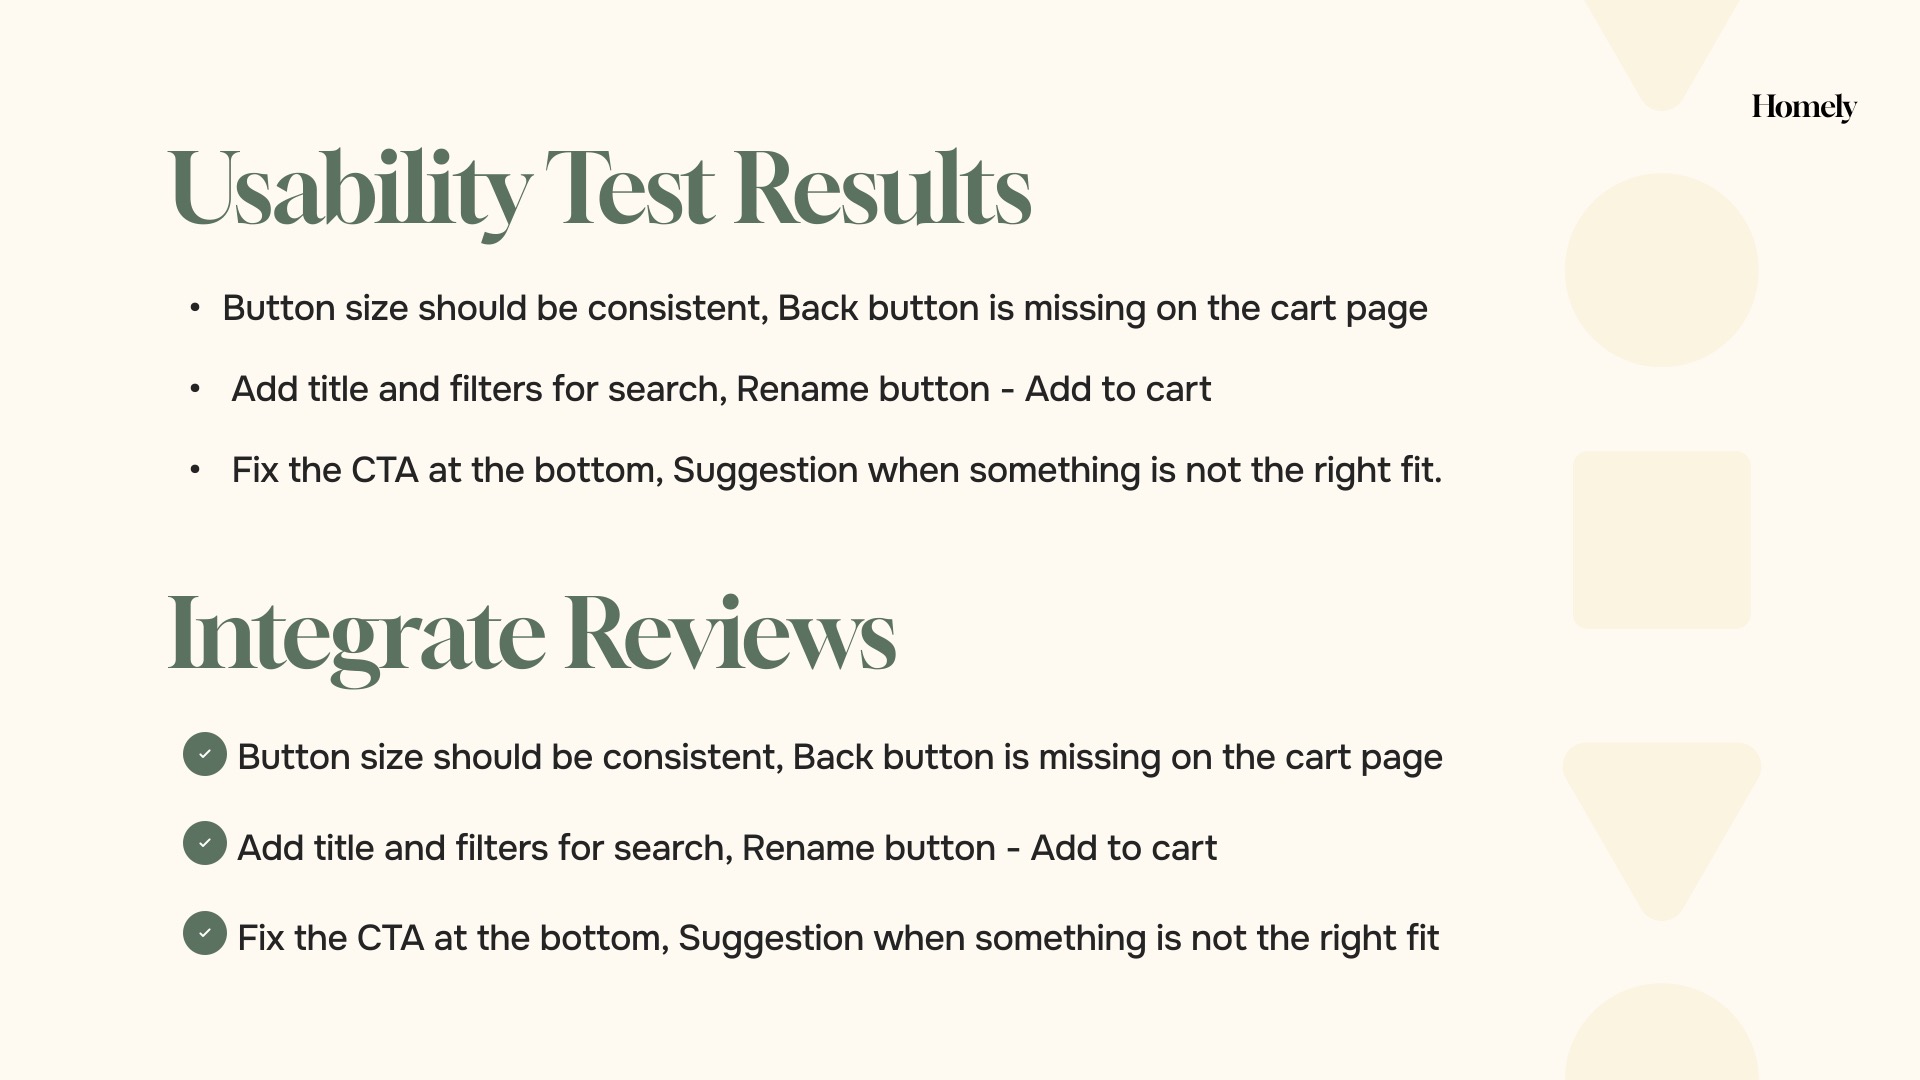Click the checkmark icon beside the Fix the CTA item

[205, 933]
